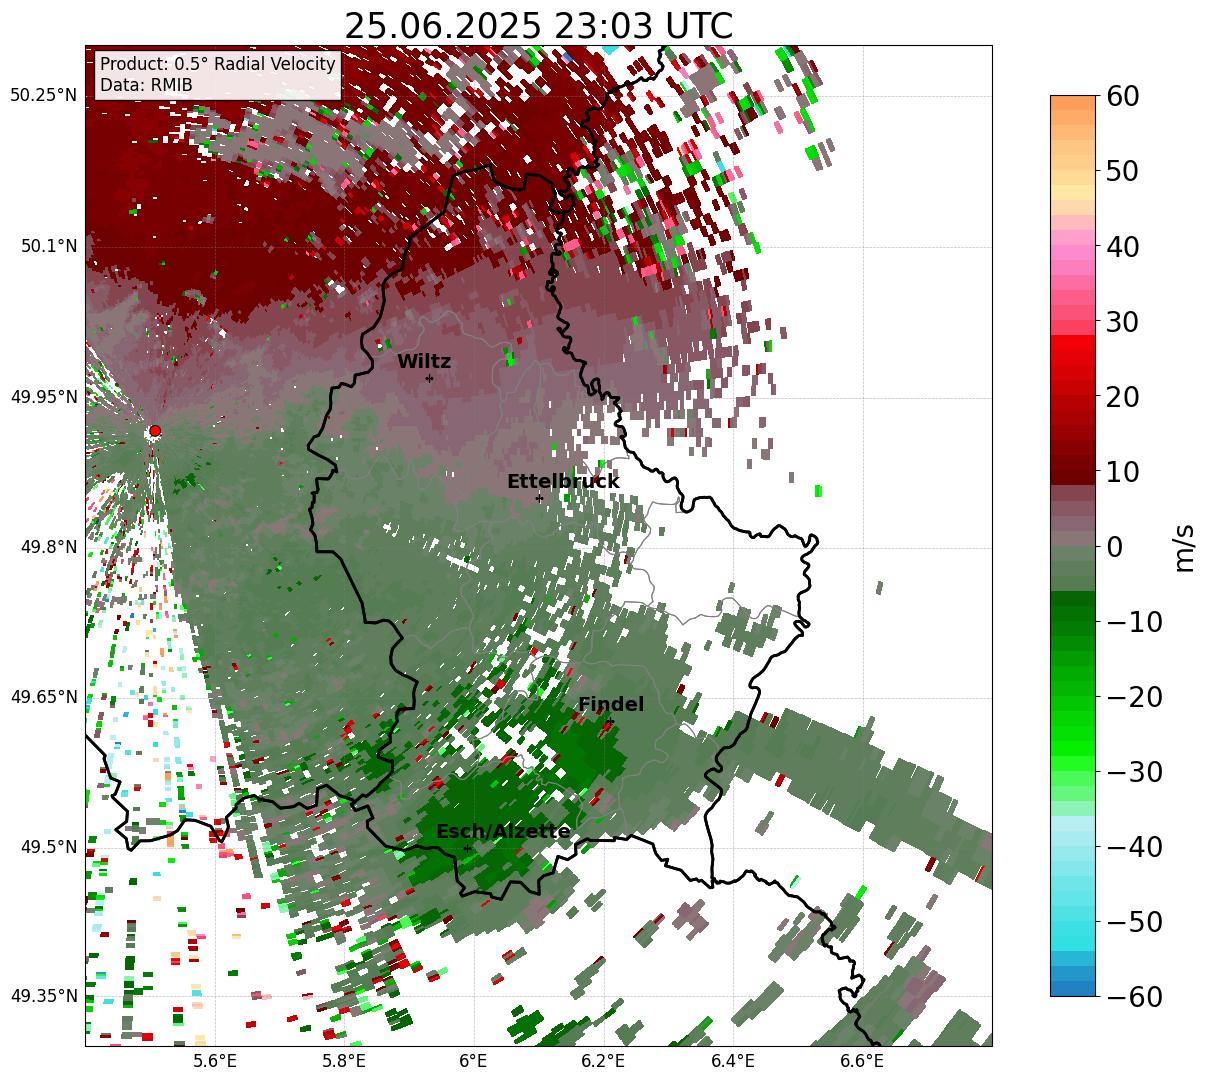1207x1081 pixels.
Task: Click the colorbar 20 tick label
Action: 1122,397
